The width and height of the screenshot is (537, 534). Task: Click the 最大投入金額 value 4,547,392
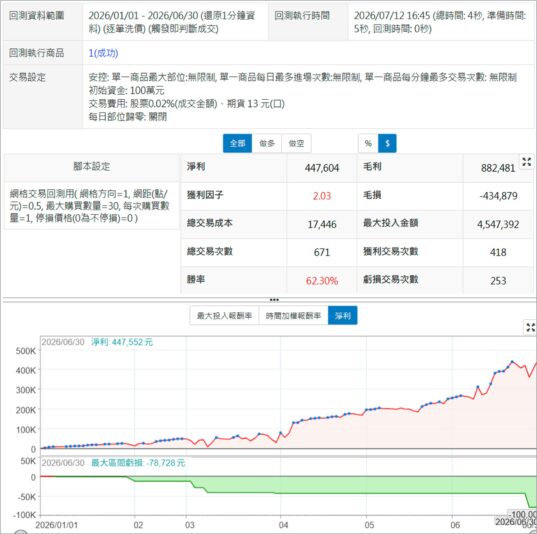(x=498, y=224)
